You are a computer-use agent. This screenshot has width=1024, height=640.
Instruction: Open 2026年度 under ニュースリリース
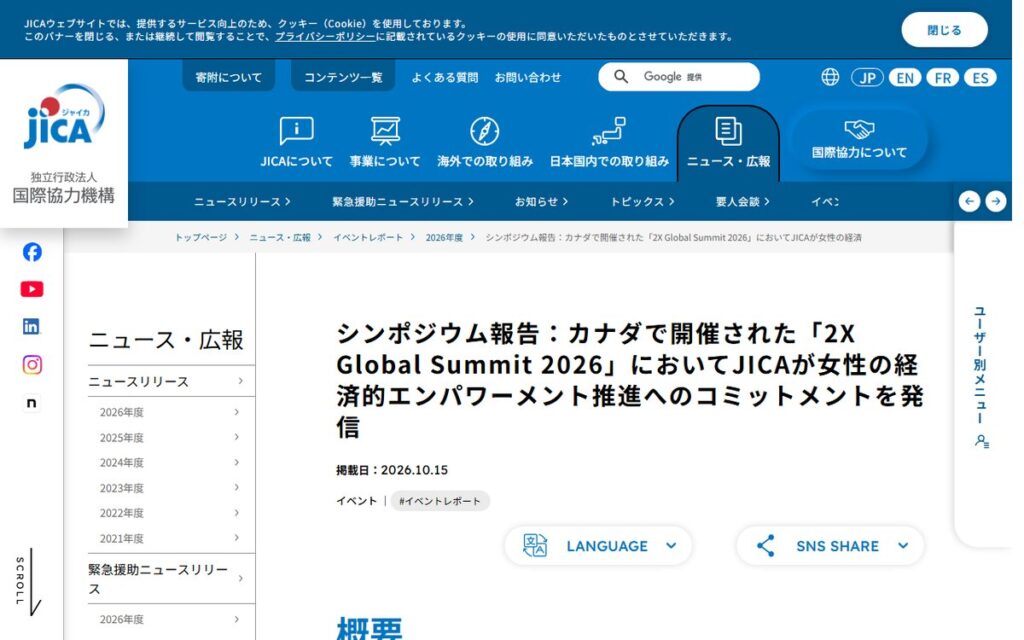coord(171,412)
